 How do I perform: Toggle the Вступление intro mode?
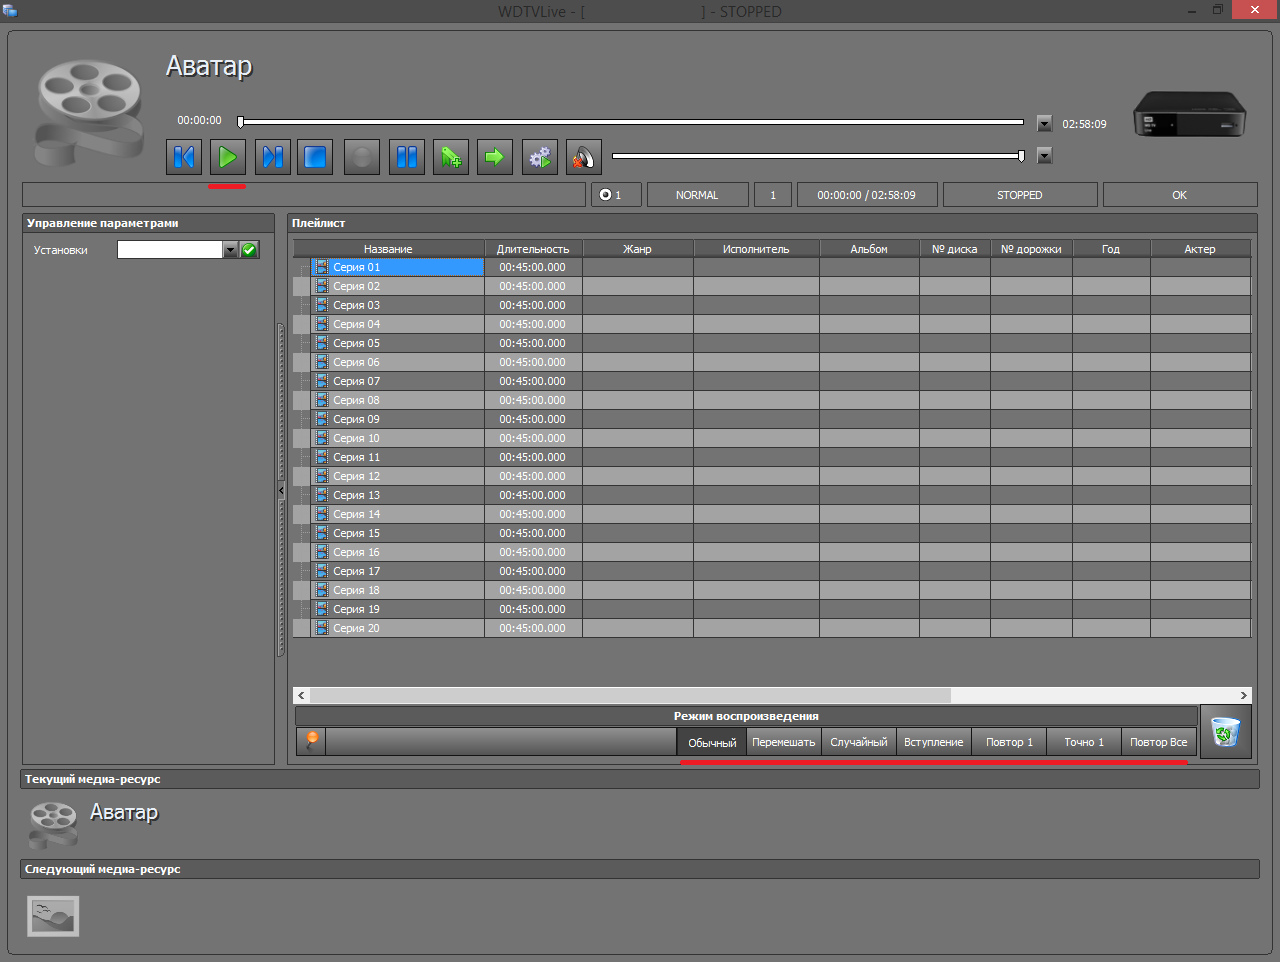pos(934,742)
